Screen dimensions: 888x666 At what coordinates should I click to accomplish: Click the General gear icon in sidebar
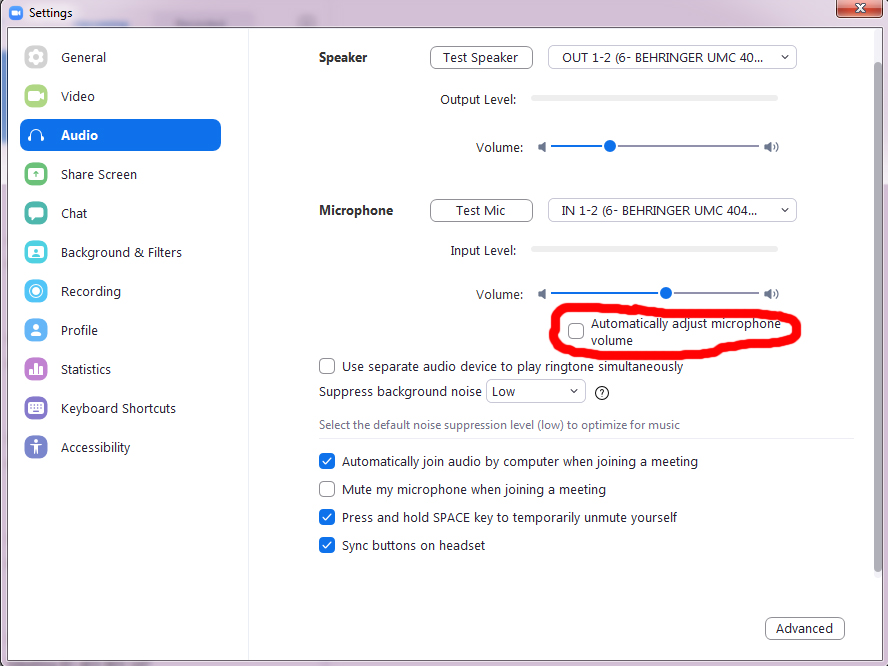click(36, 57)
